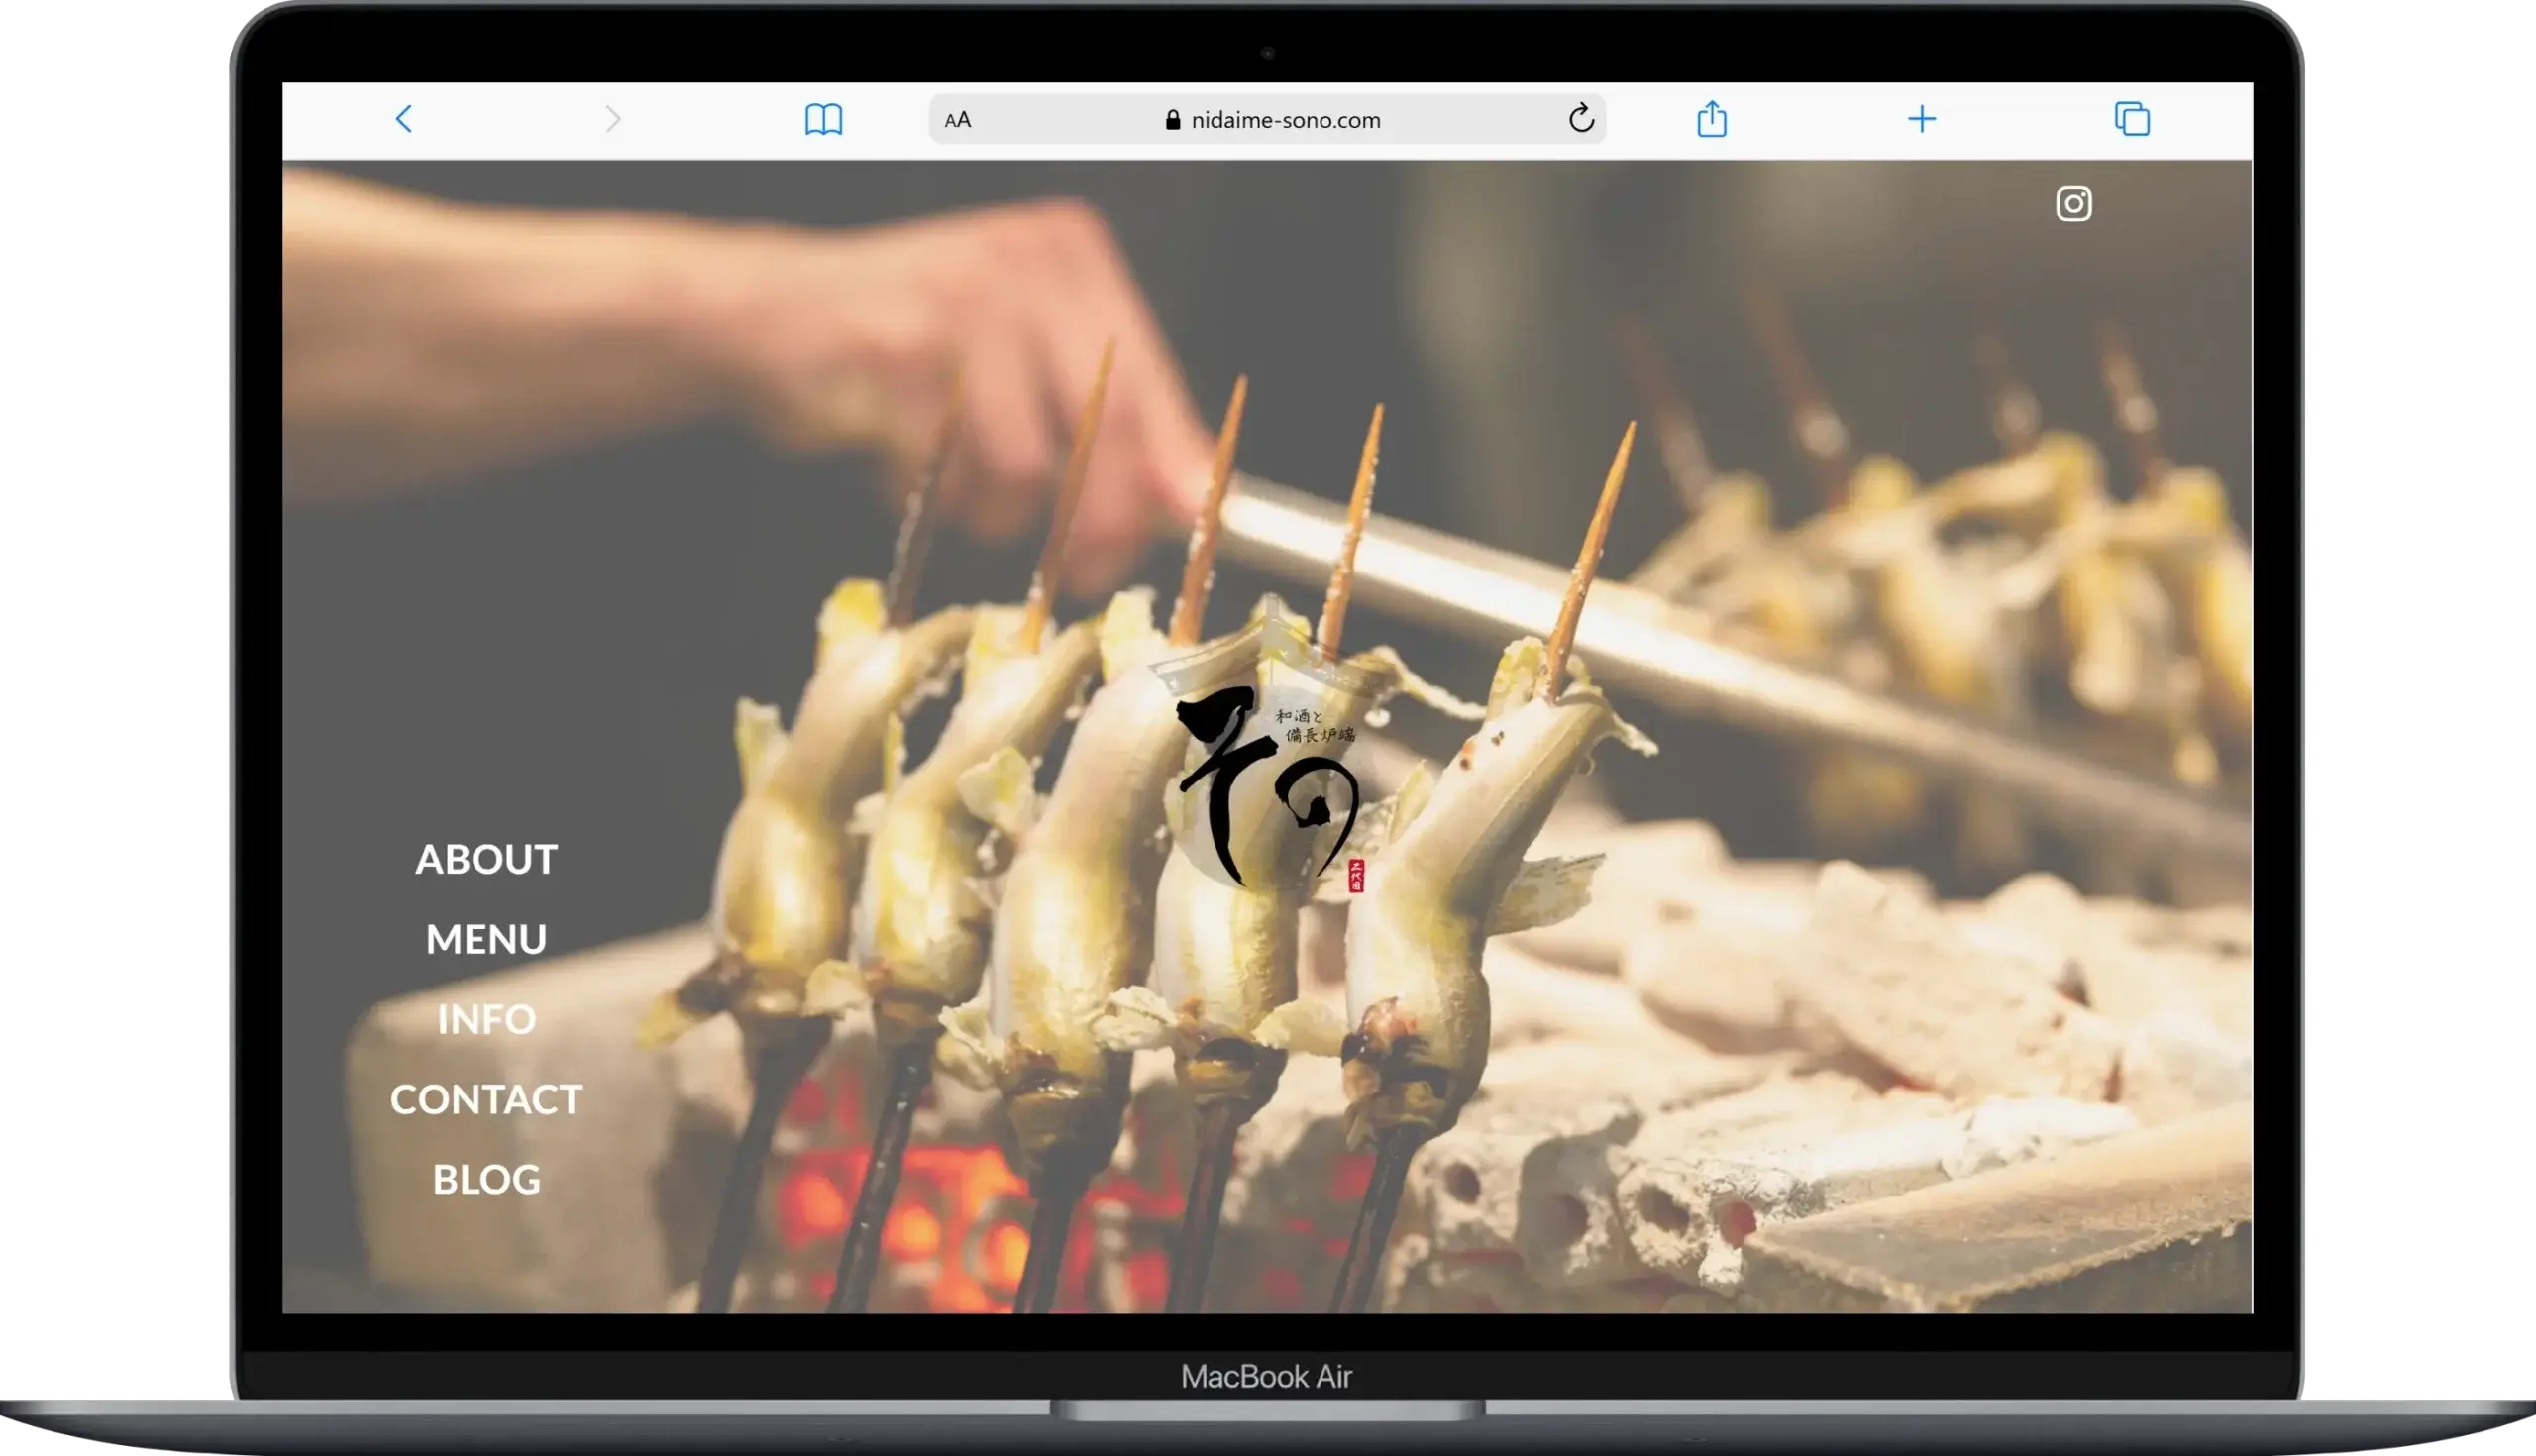2536x1456 pixels.
Task: Click the forward navigation arrow
Action: click(613, 119)
